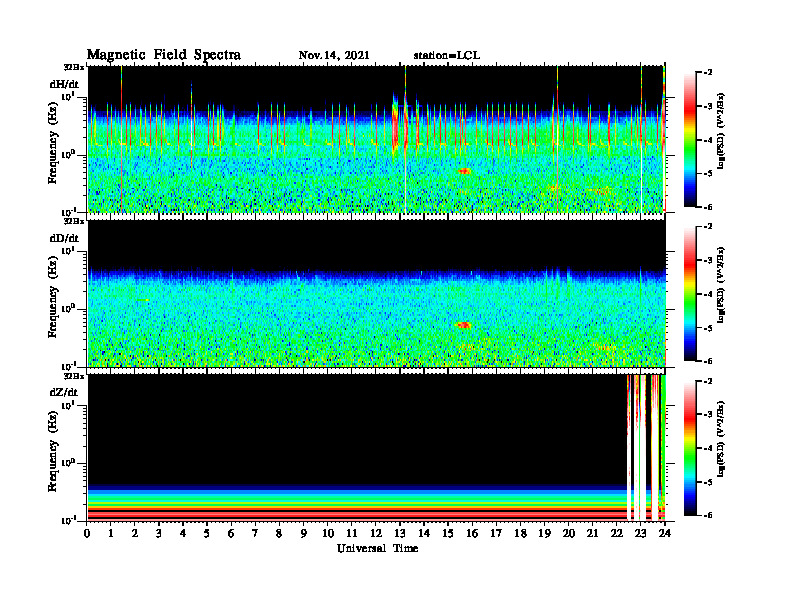
Task: Click hour 19 on the time axis
Action: click(x=544, y=533)
